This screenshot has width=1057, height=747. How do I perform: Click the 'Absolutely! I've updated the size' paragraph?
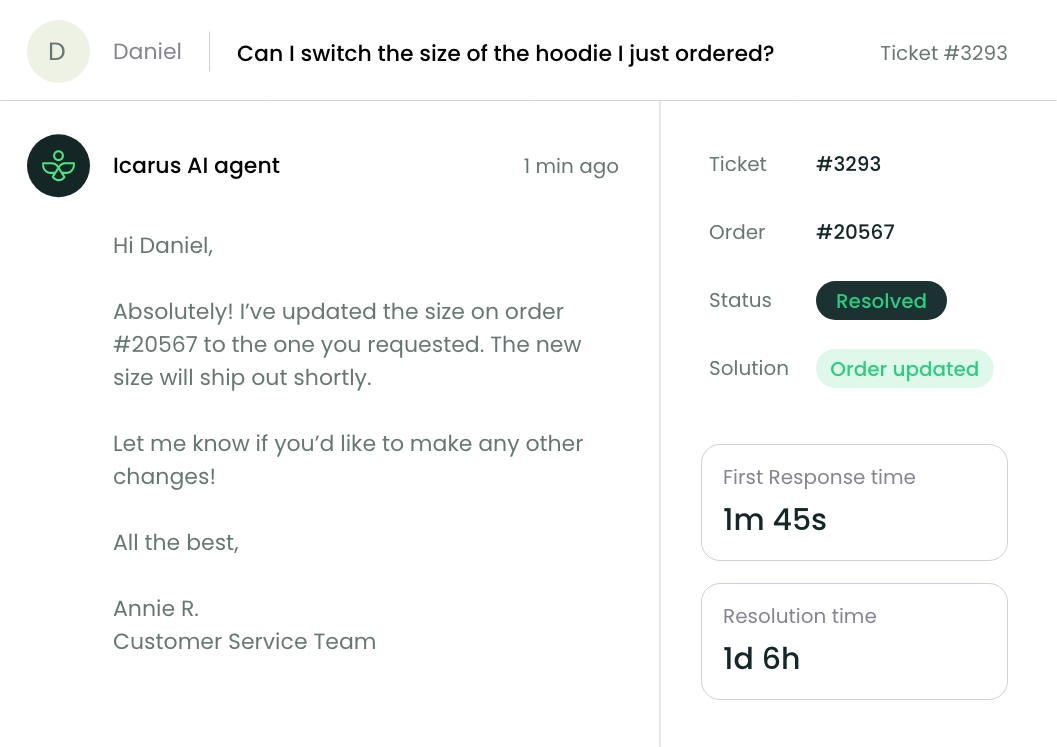(x=347, y=345)
